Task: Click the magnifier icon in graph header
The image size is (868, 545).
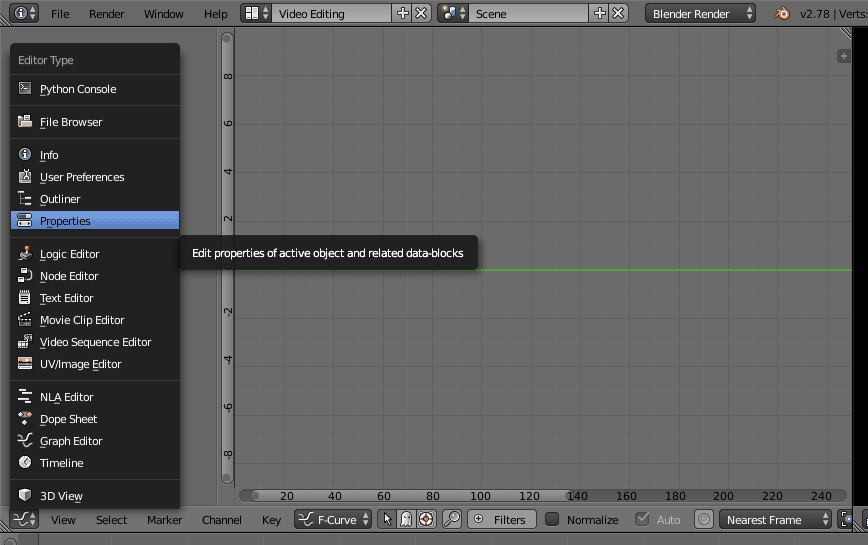Action: click(x=452, y=519)
